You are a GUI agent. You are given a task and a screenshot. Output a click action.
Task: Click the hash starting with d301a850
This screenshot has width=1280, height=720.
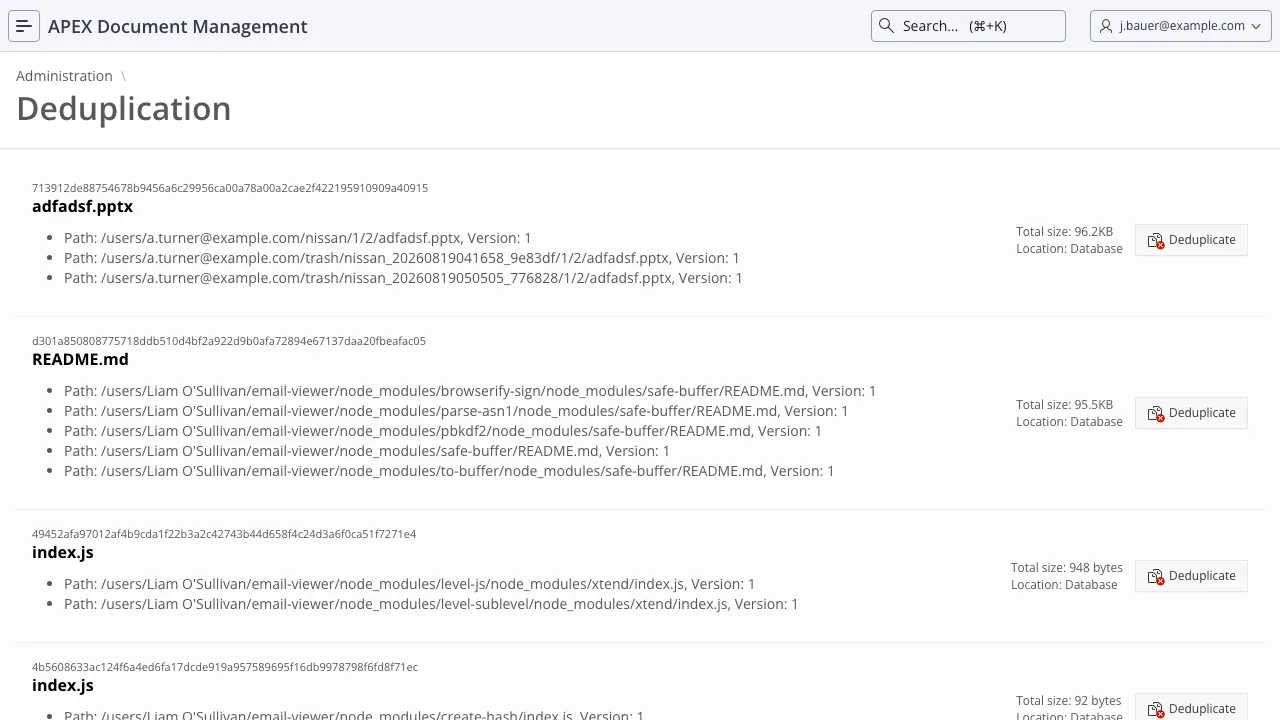tap(229, 341)
